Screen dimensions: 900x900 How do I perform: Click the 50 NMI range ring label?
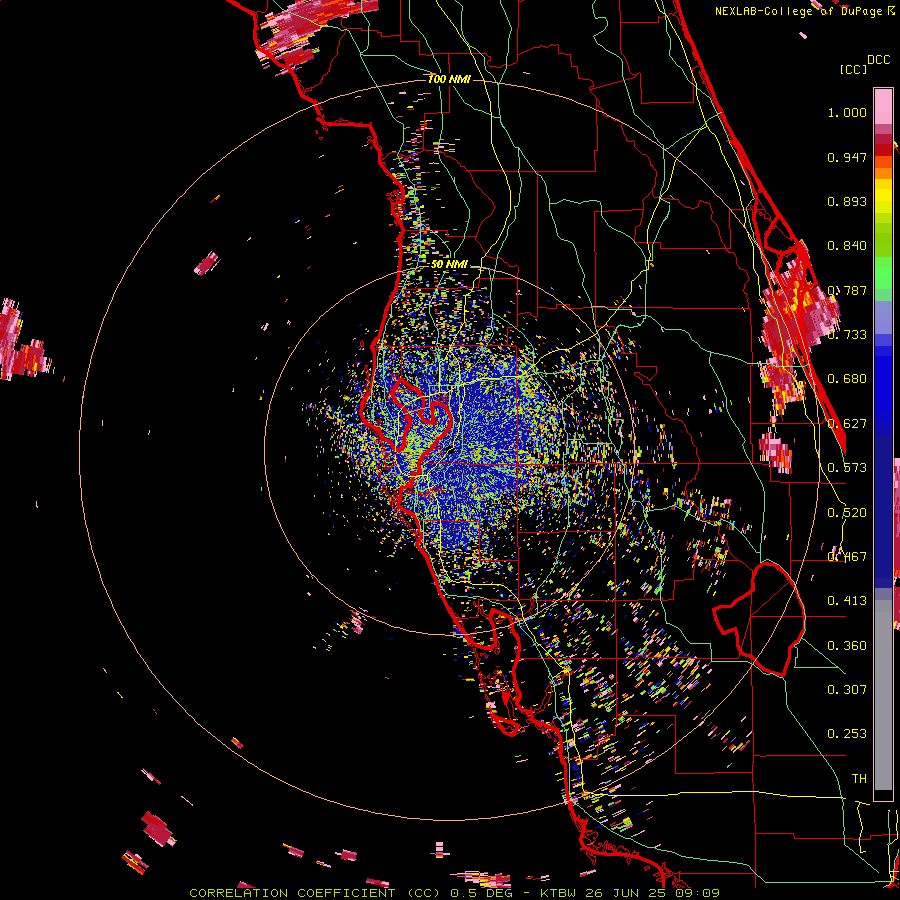click(x=449, y=265)
